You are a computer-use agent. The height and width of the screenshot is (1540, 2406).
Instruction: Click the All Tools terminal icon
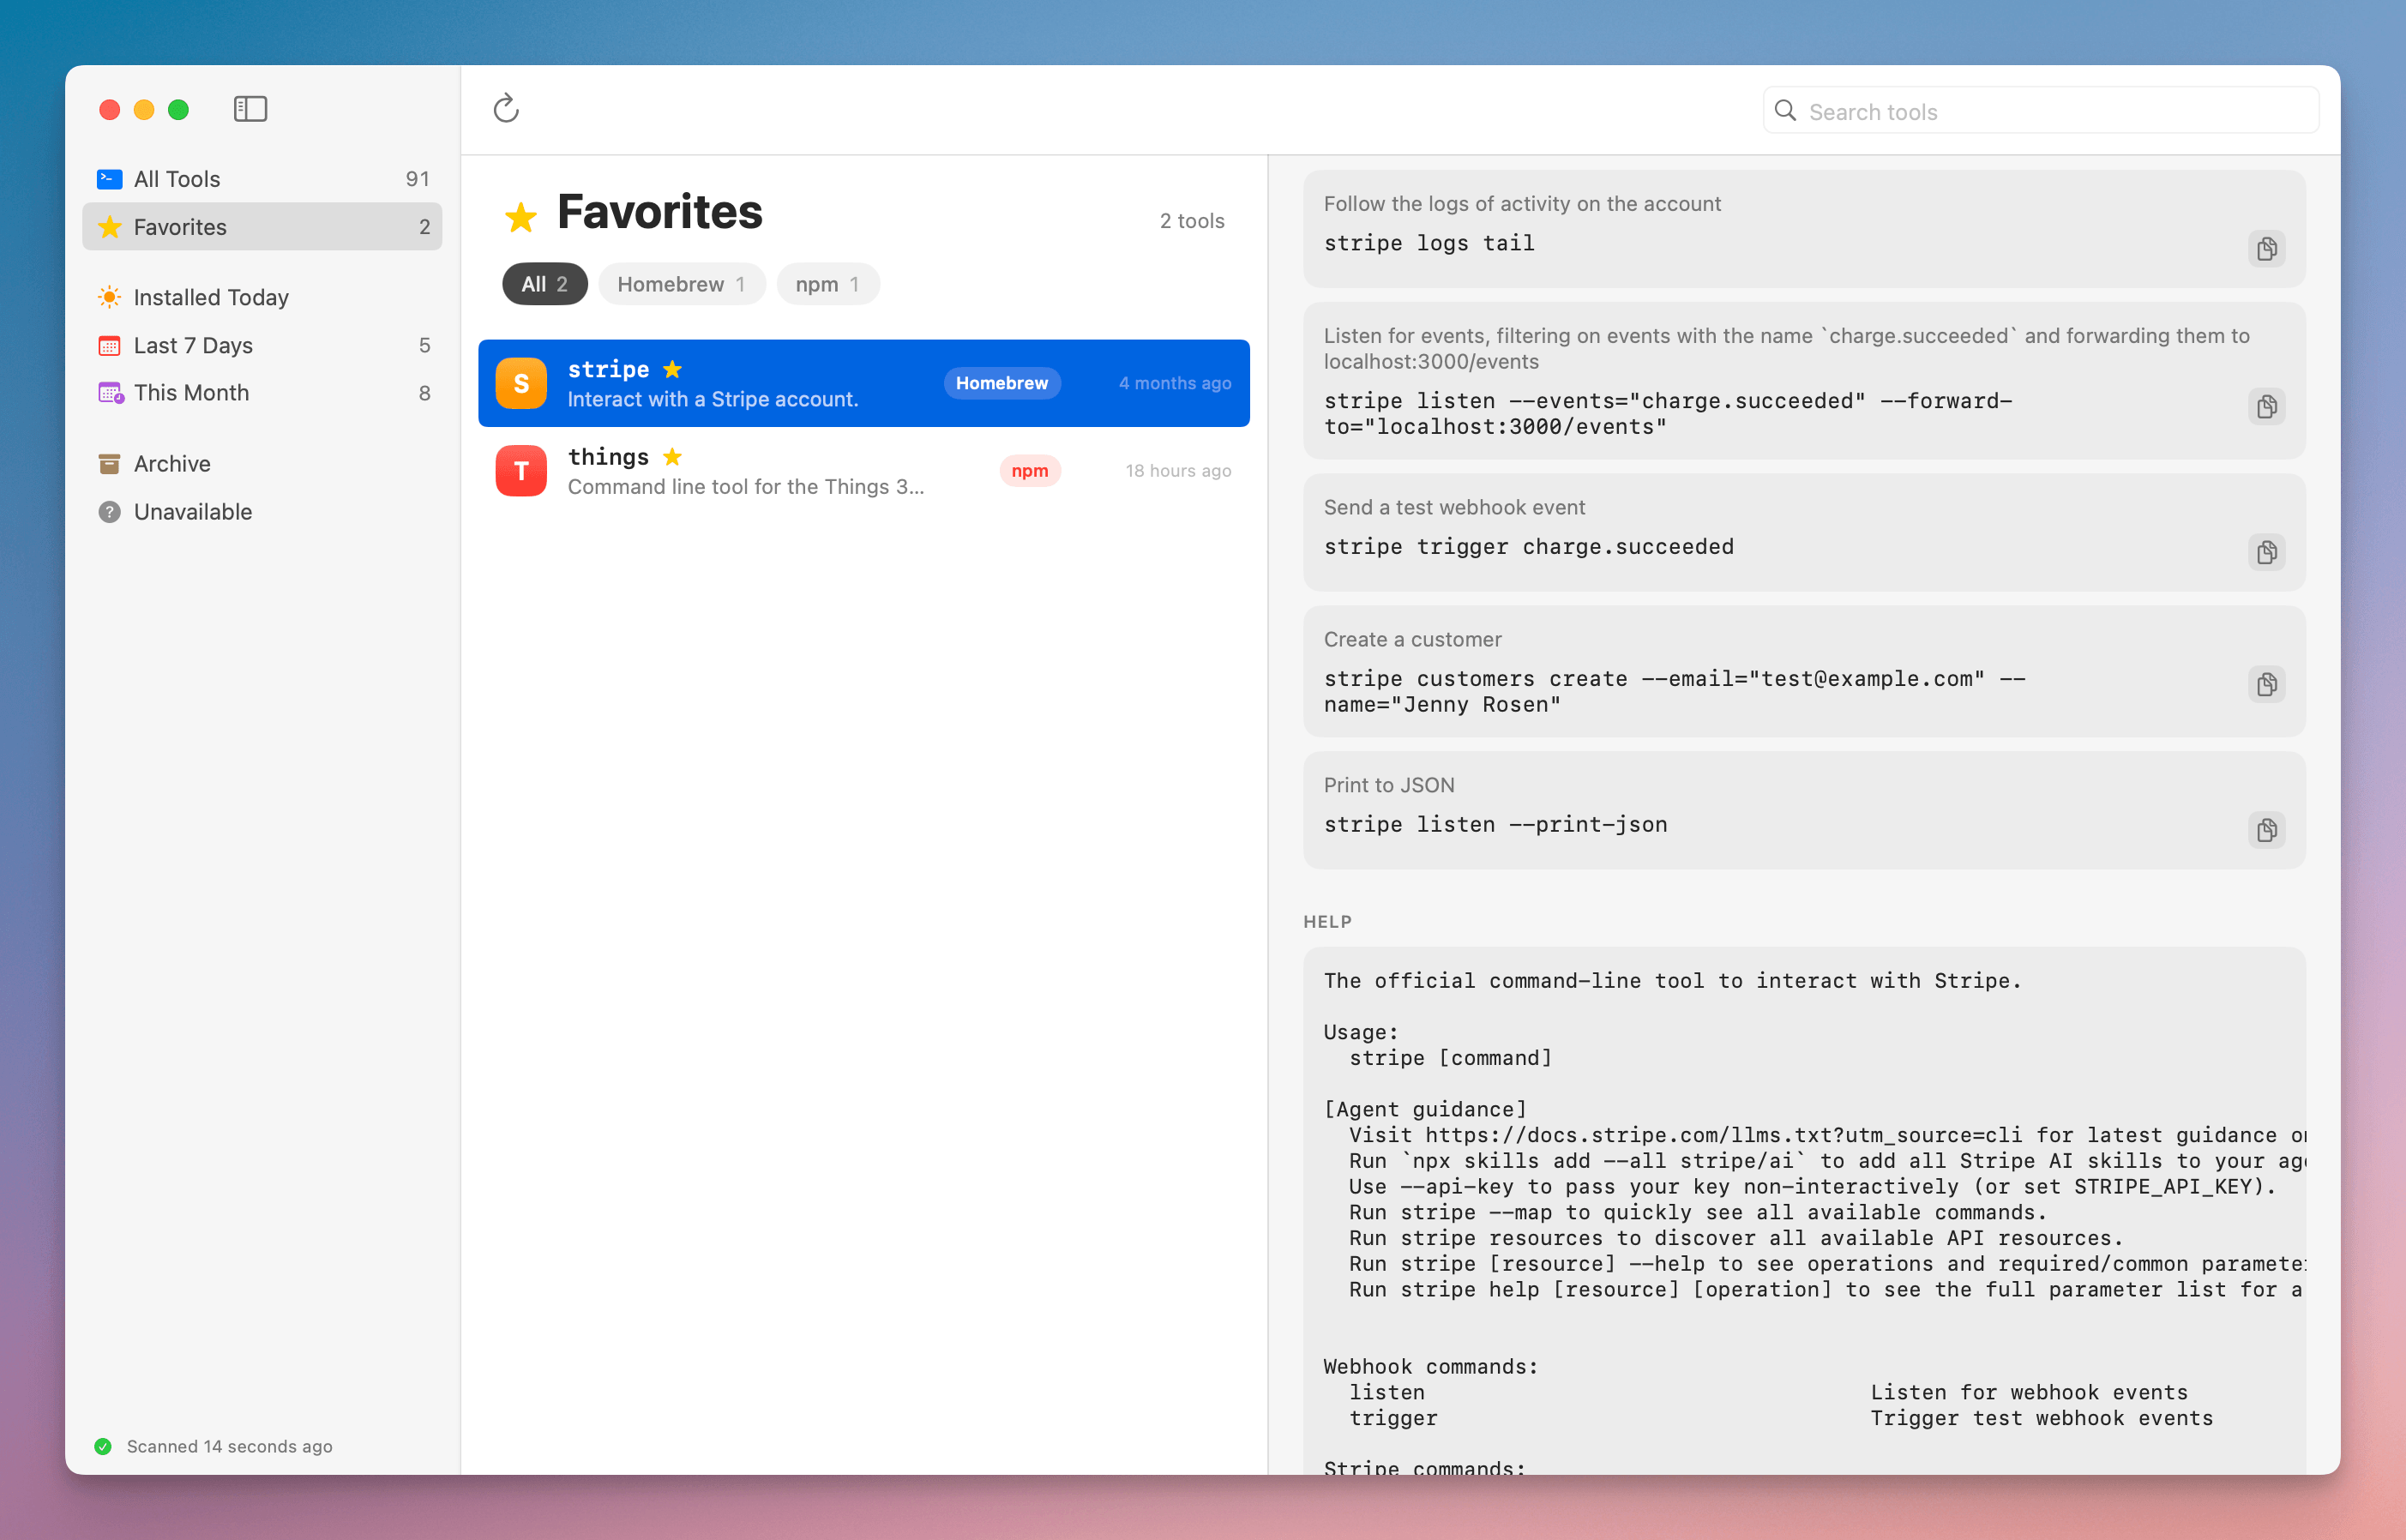(x=109, y=179)
